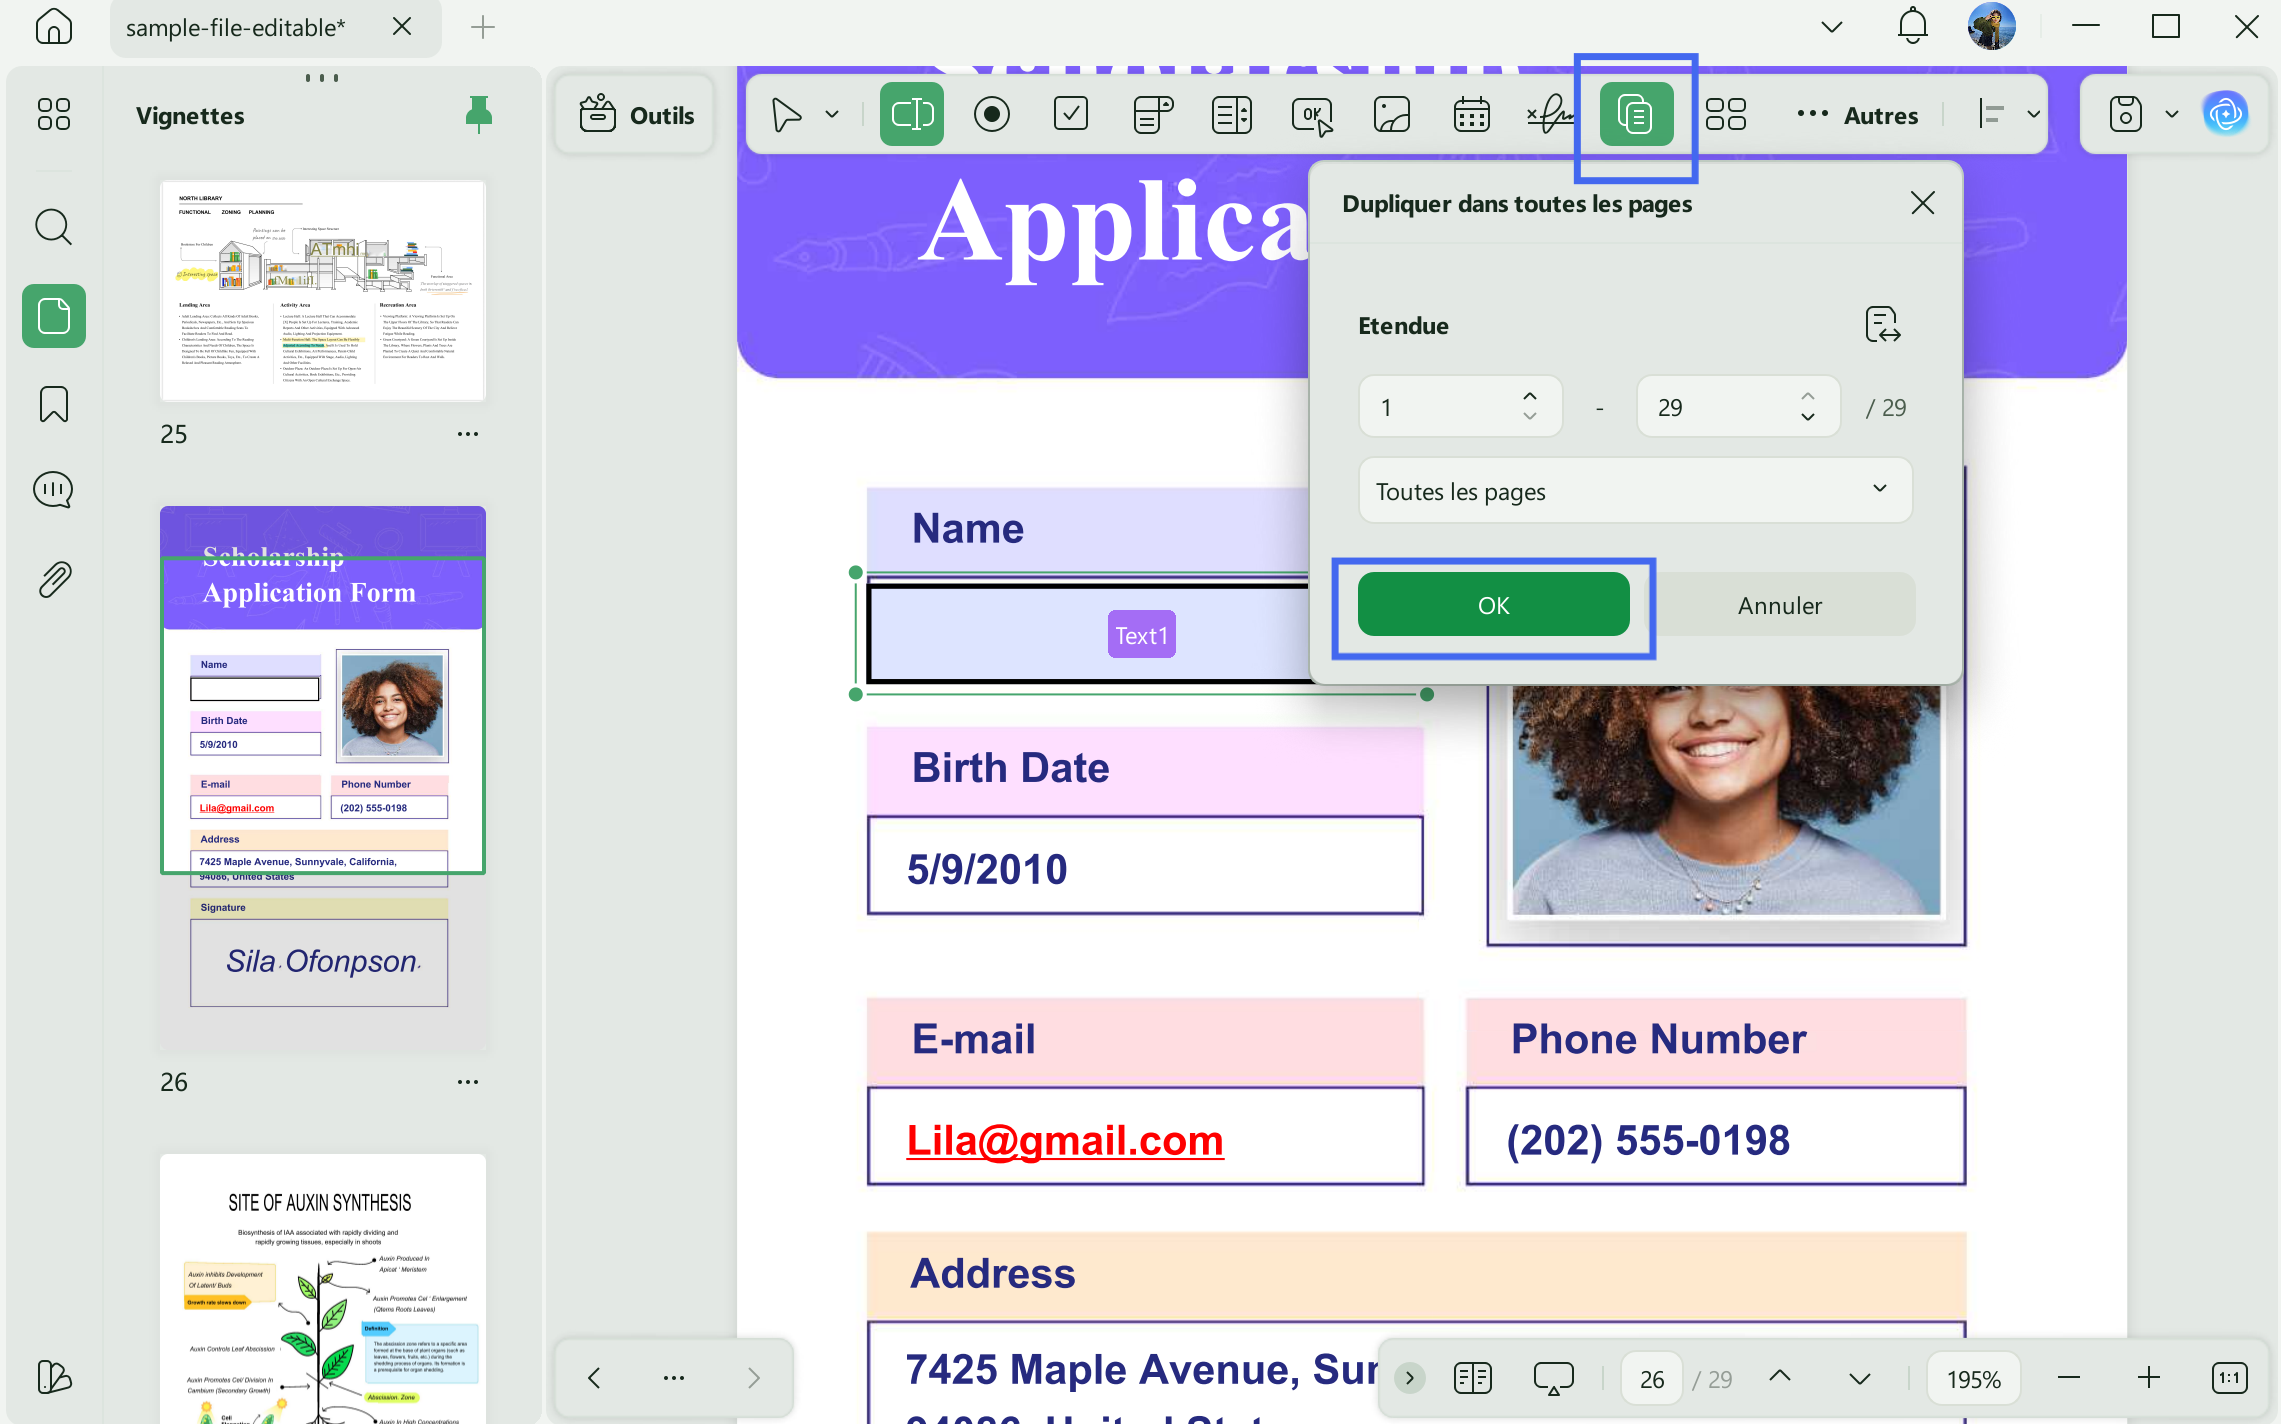Close the sample-file-editable tab

[x=402, y=27]
